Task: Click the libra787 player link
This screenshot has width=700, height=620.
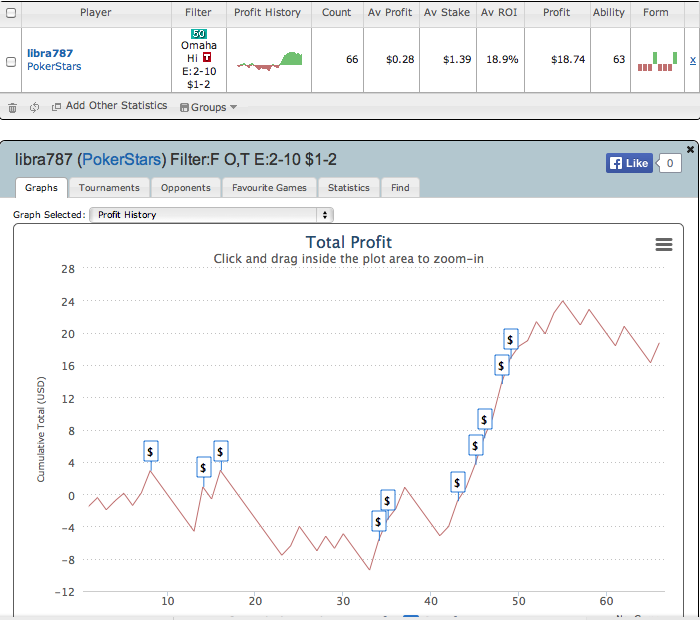Action: pyautogui.click(x=55, y=52)
